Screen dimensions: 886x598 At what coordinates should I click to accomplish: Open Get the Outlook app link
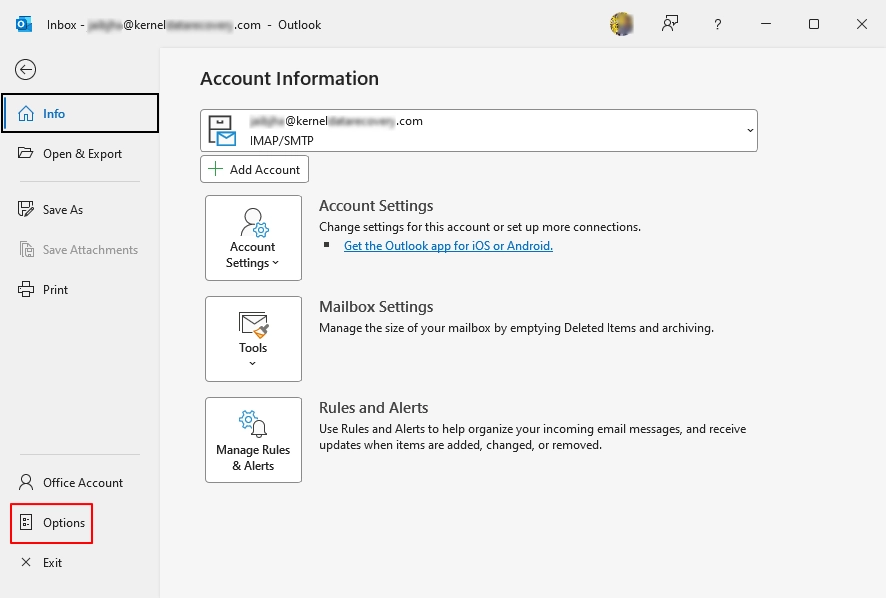[448, 246]
